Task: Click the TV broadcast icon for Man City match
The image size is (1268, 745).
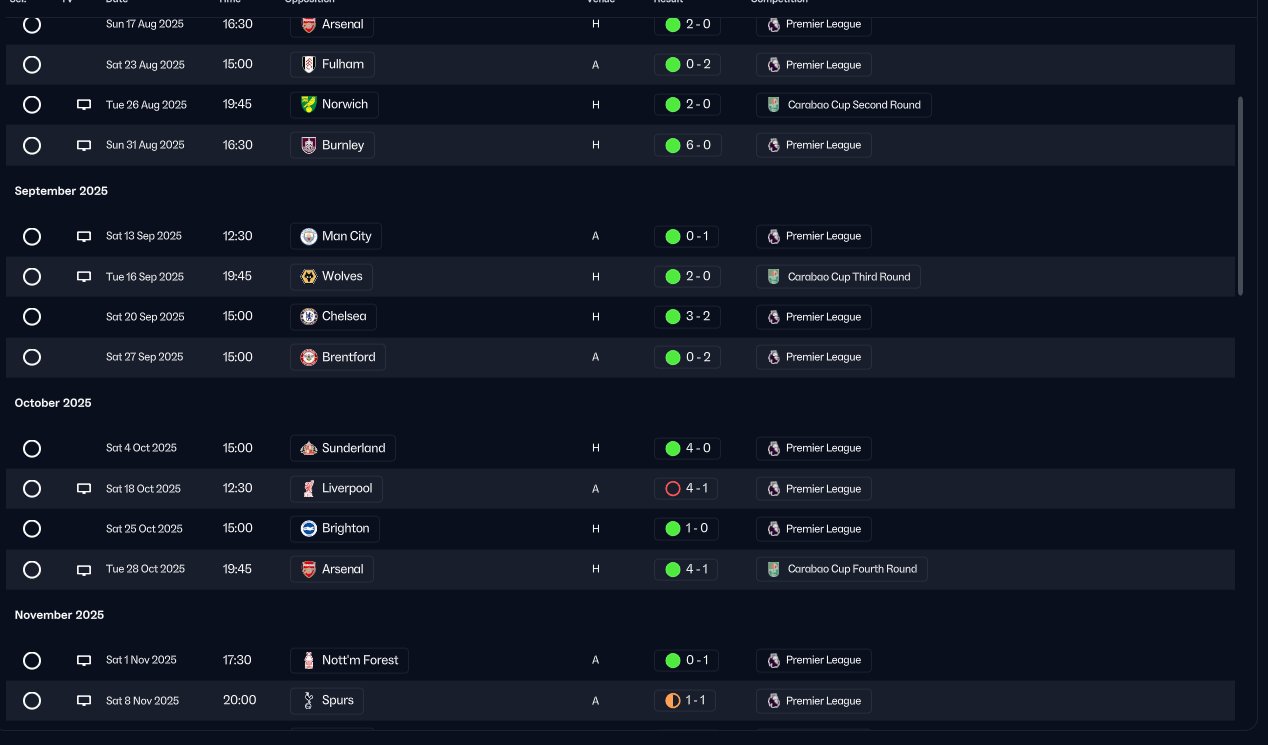Action: (x=84, y=237)
